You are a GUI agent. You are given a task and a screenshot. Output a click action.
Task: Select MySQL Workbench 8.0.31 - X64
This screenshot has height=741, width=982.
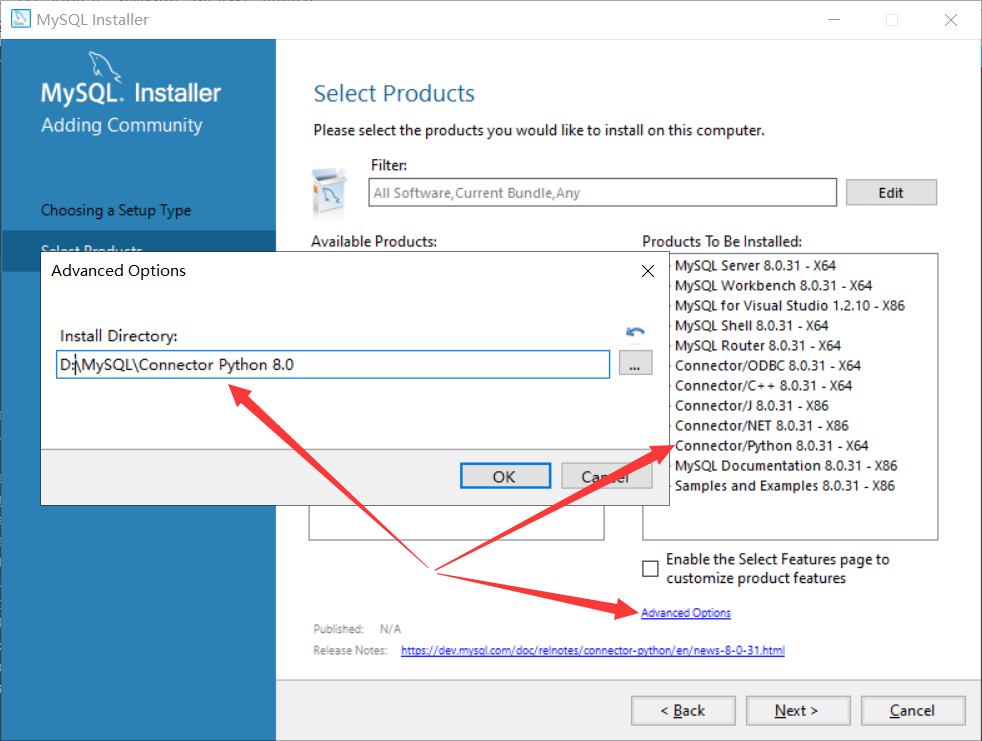click(x=773, y=286)
